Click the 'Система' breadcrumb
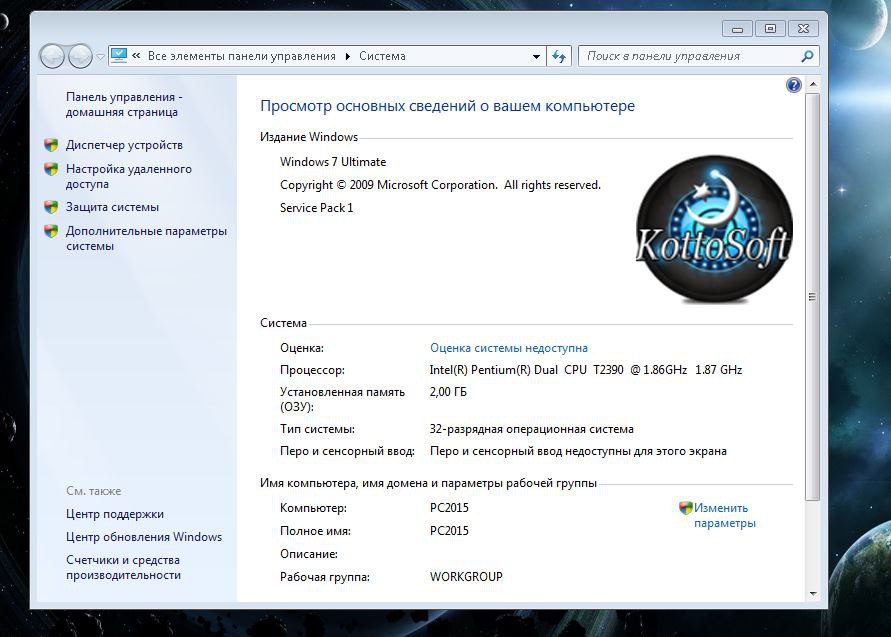Image resolution: width=891 pixels, height=637 pixels. pos(382,56)
